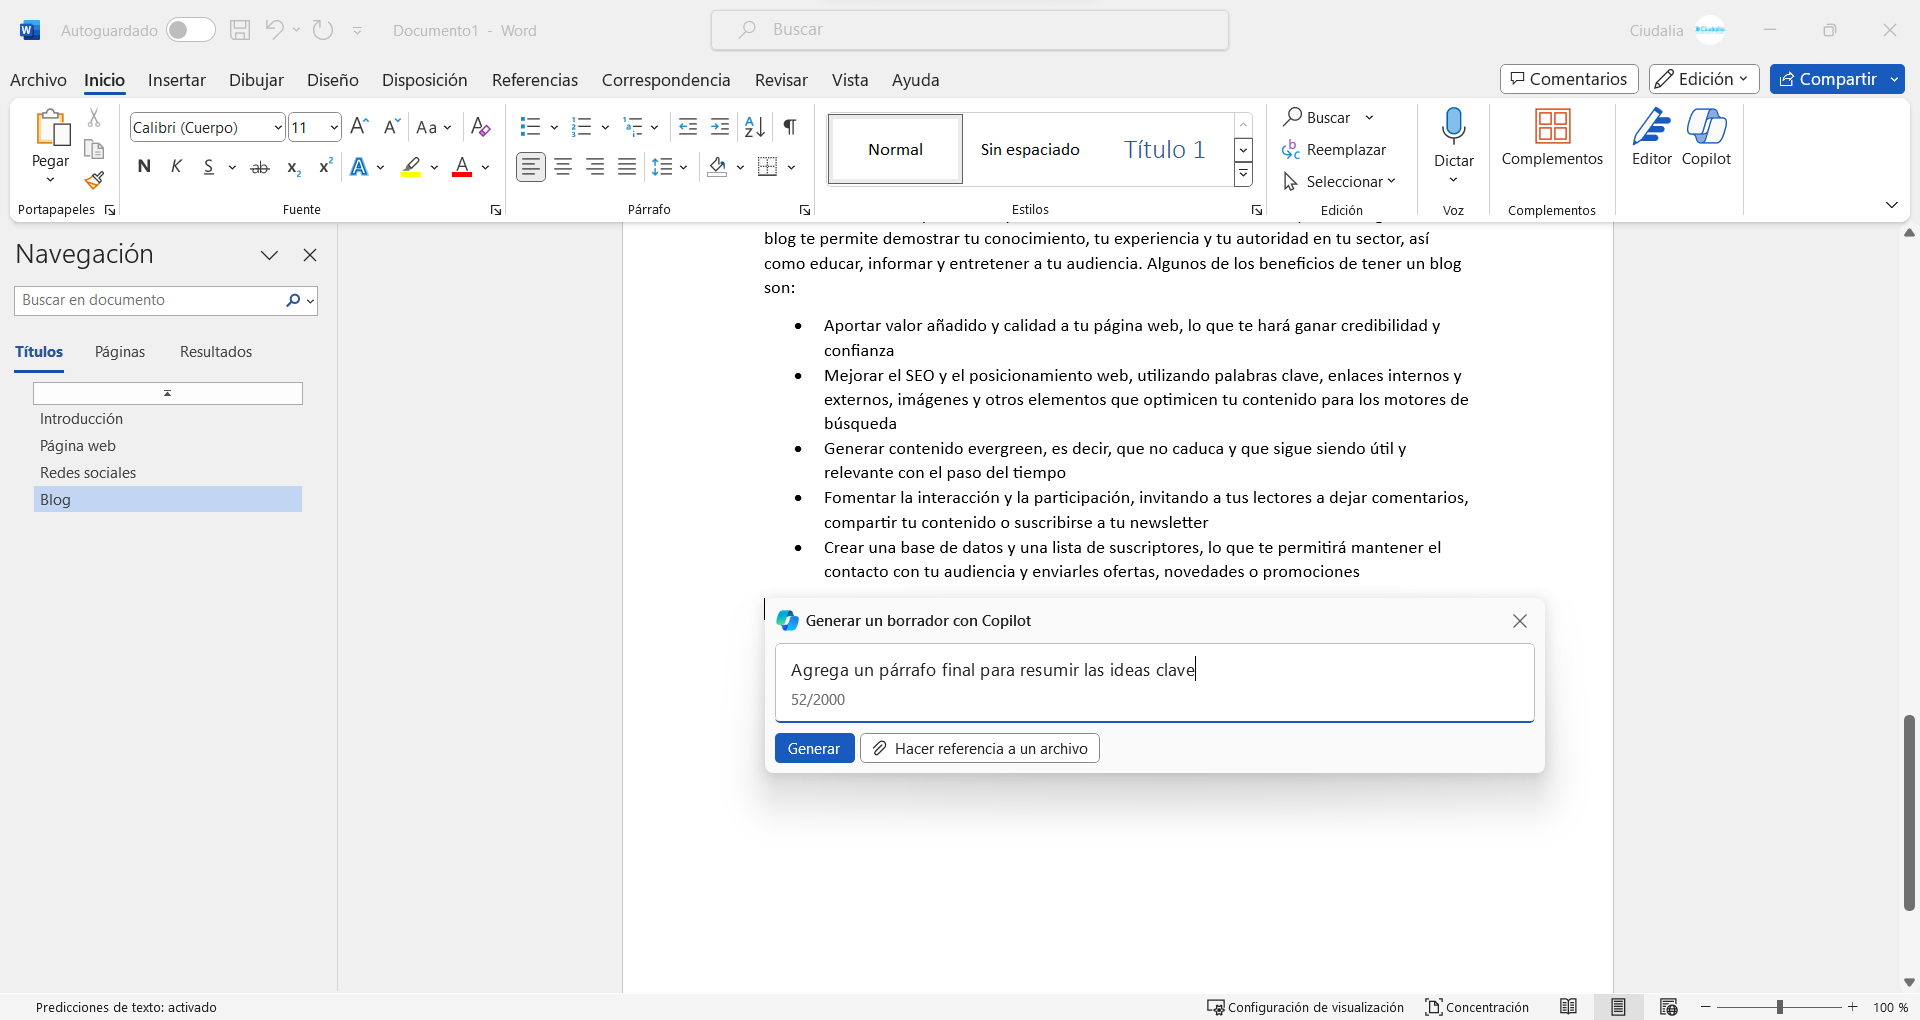
Task: Open the Páginas navigation tab
Action: pyautogui.click(x=120, y=352)
